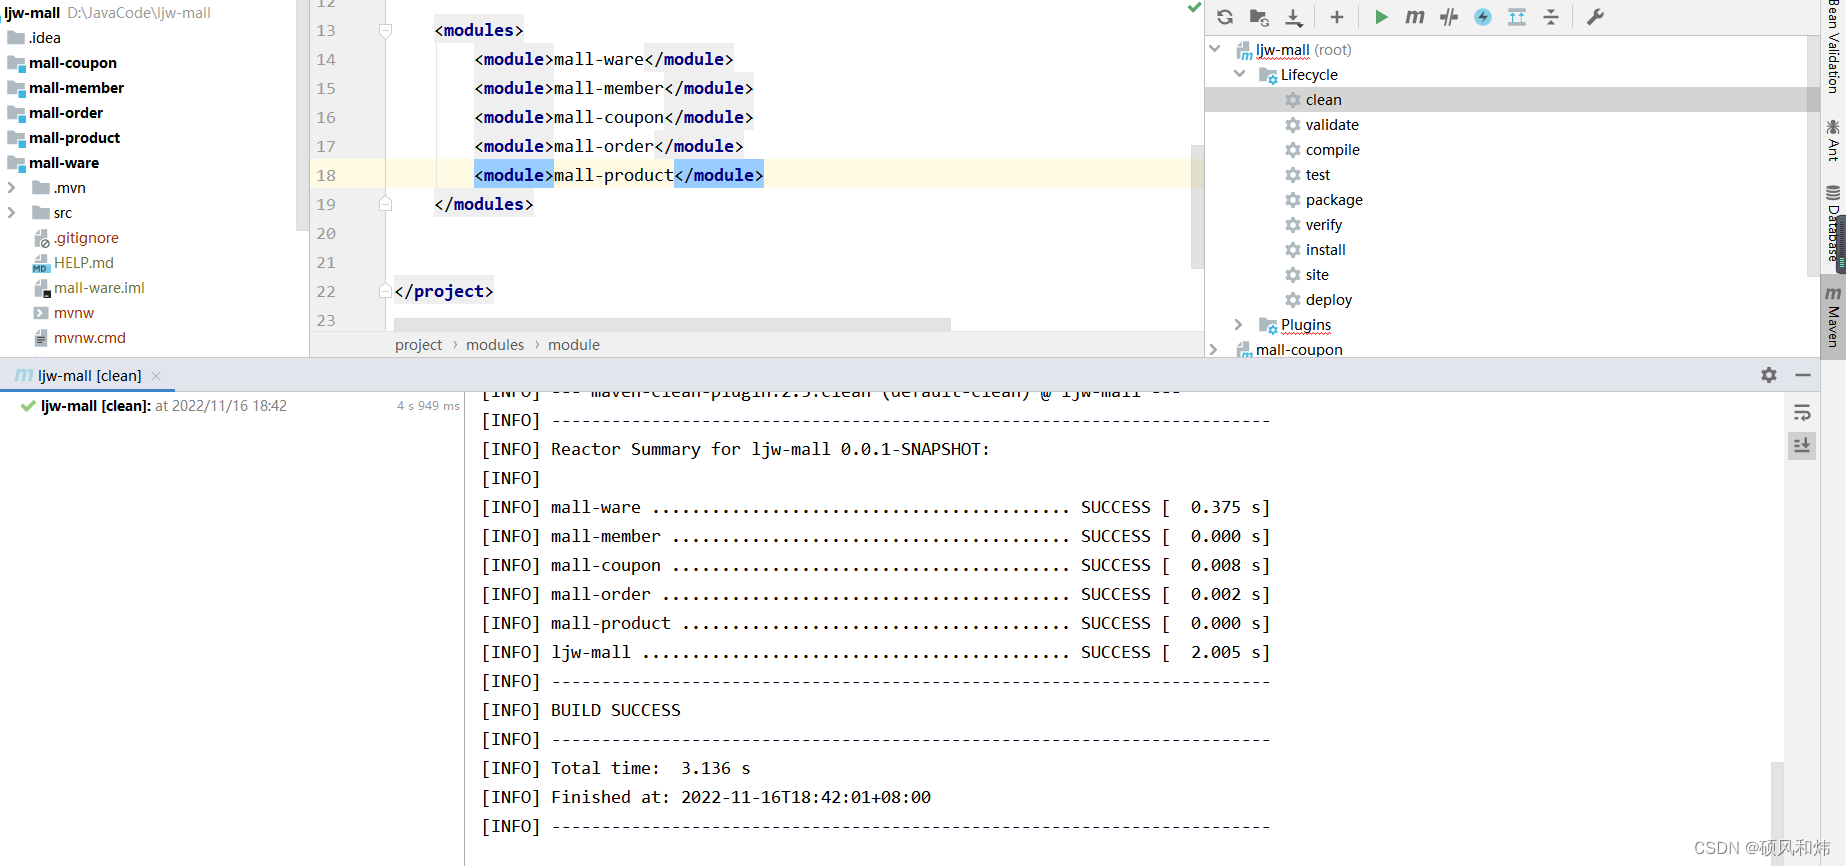The image size is (1846, 866).
Task: Select test lifecycle goal
Action: pos(1317,175)
